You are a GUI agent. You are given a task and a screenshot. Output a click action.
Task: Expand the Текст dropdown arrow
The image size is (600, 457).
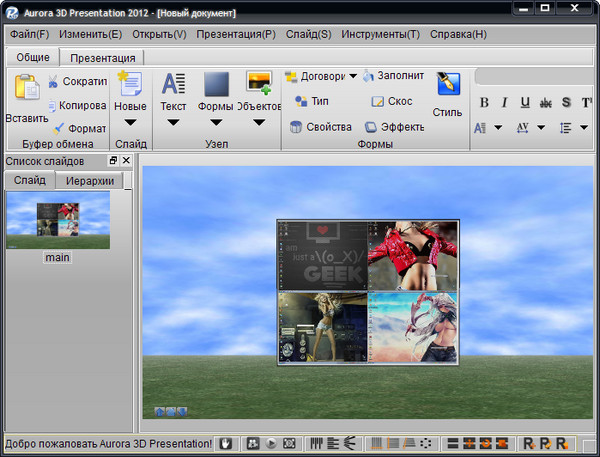(x=173, y=124)
